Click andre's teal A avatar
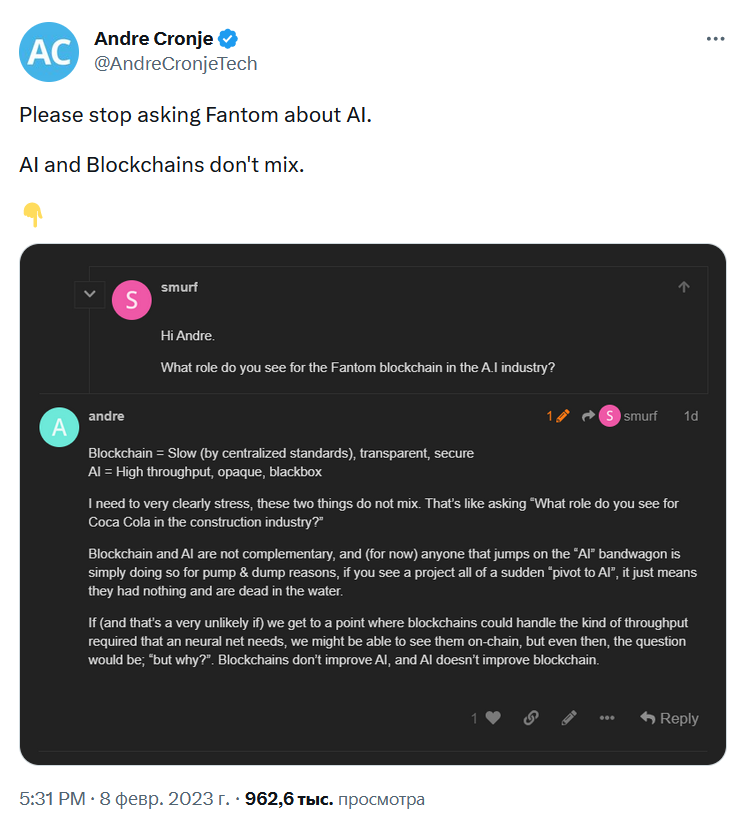 59,427
